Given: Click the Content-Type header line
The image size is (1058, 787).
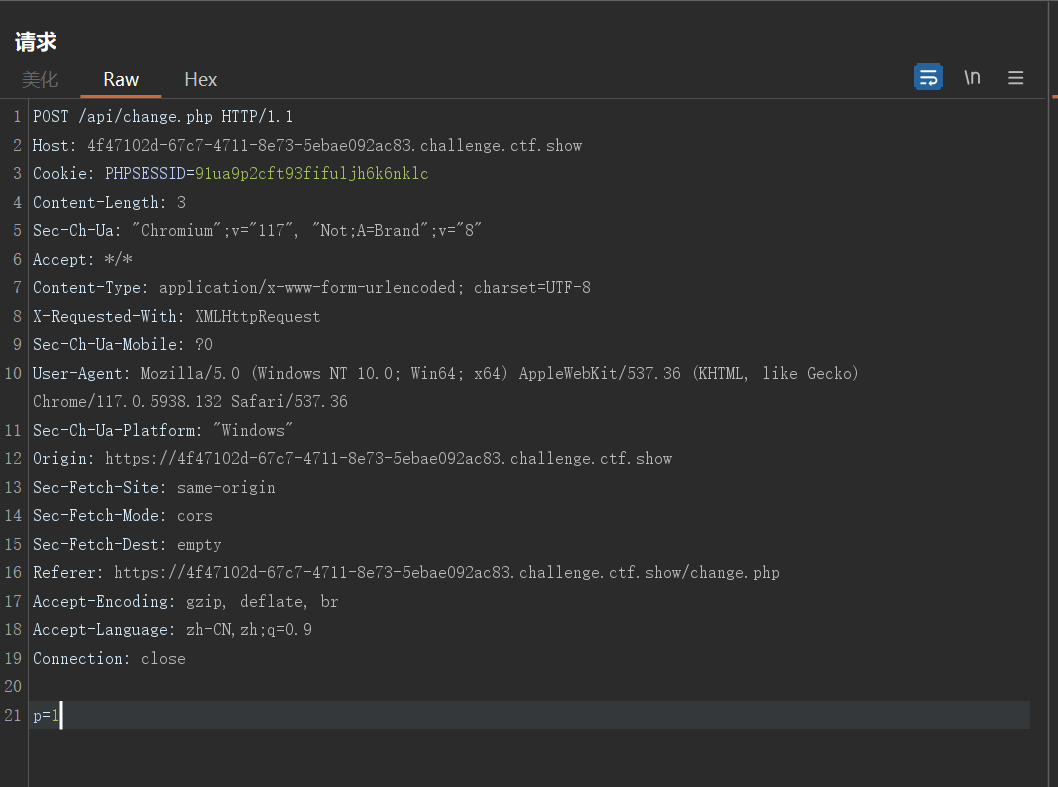Looking at the screenshot, I should coord(311,288).
